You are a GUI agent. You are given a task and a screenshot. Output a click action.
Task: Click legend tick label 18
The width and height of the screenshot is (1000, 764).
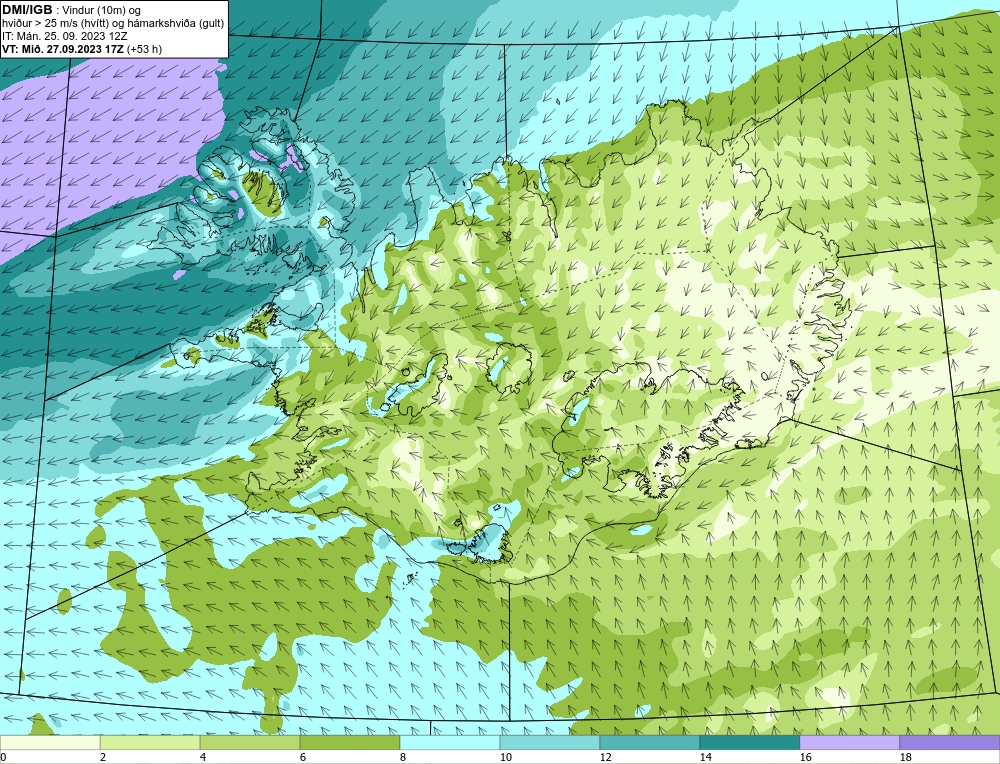[x=905, y=757]
